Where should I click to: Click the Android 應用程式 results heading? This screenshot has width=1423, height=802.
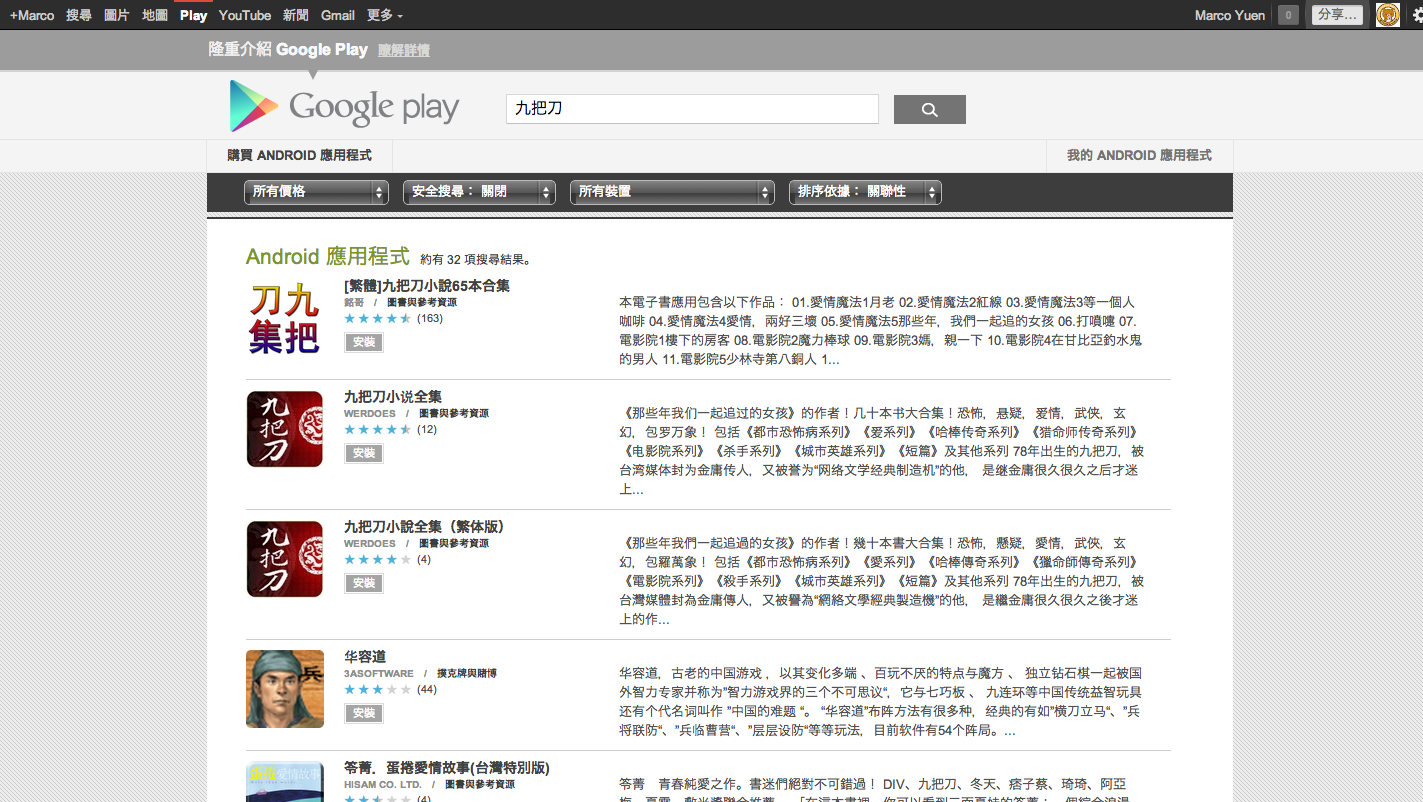tap(328, 257)
